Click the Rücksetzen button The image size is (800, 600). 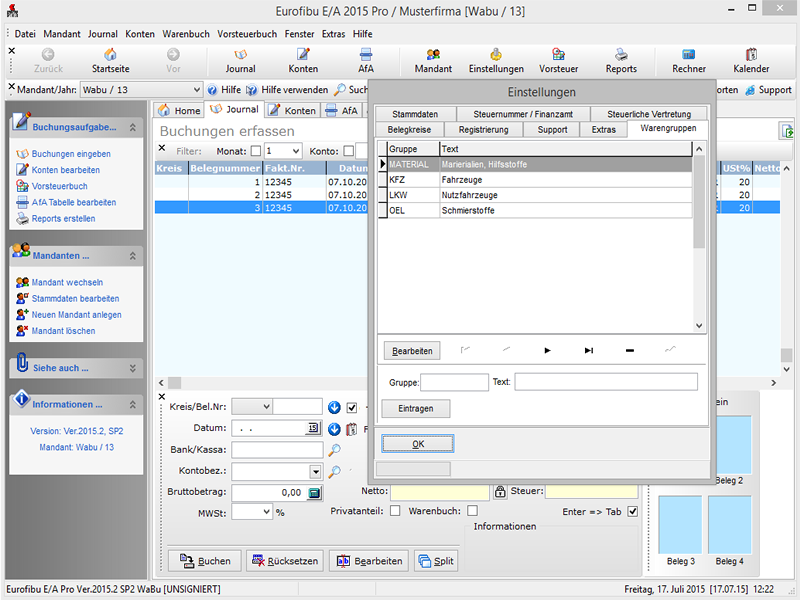point(285,561)
